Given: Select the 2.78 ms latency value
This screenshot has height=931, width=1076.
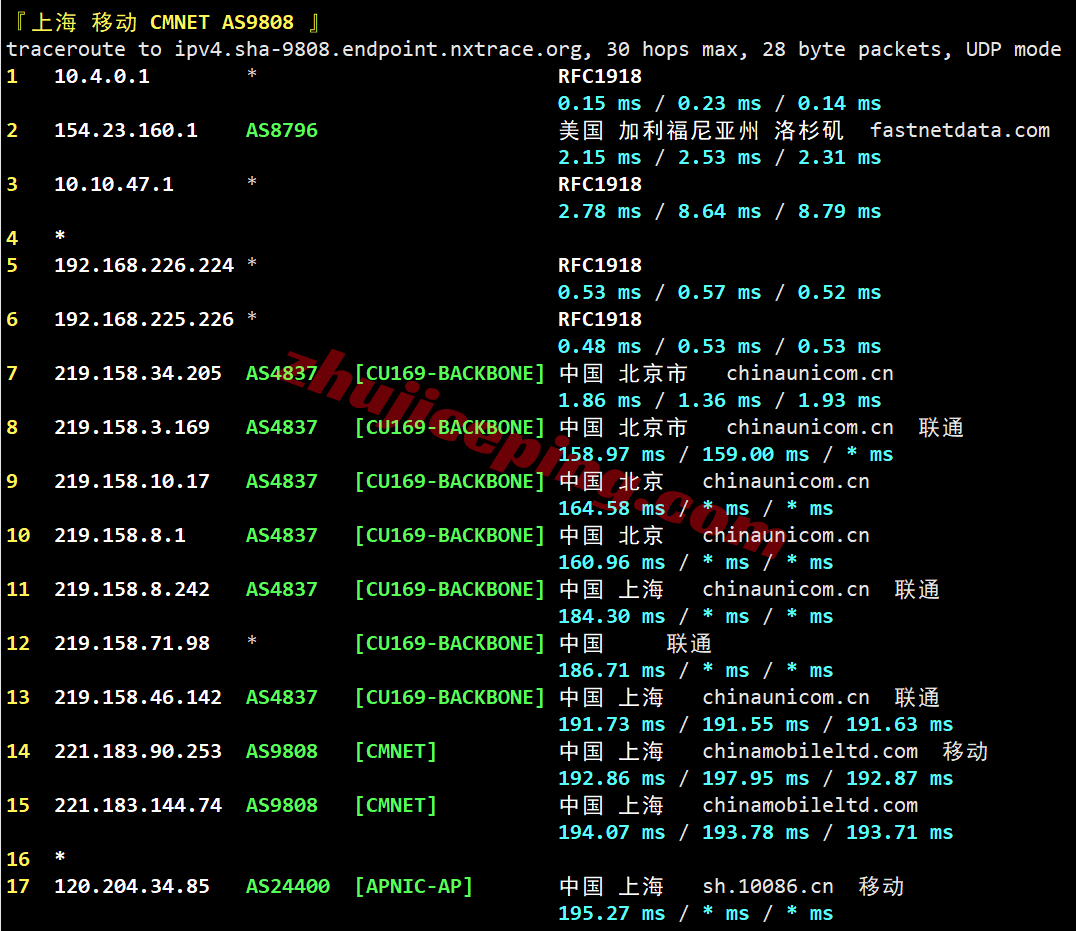Looking at the screenshot, I should pos(600,211).
